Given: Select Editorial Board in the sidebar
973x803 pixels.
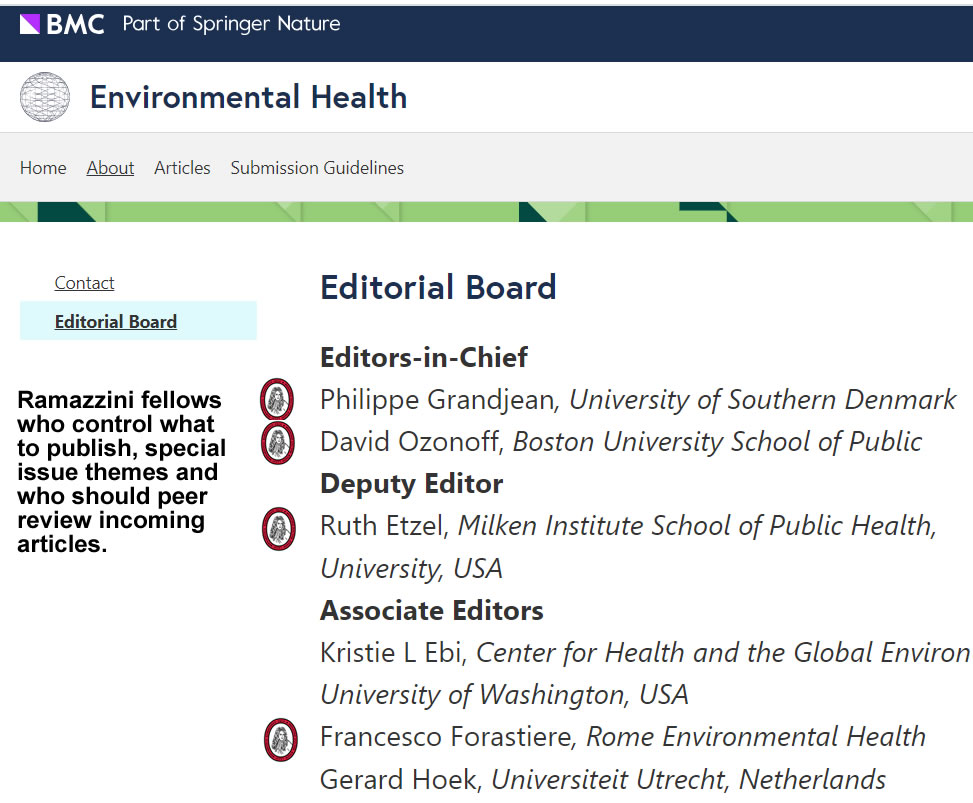Looking at the screenshot, I should pyautogui.click(x=116, y=322).
